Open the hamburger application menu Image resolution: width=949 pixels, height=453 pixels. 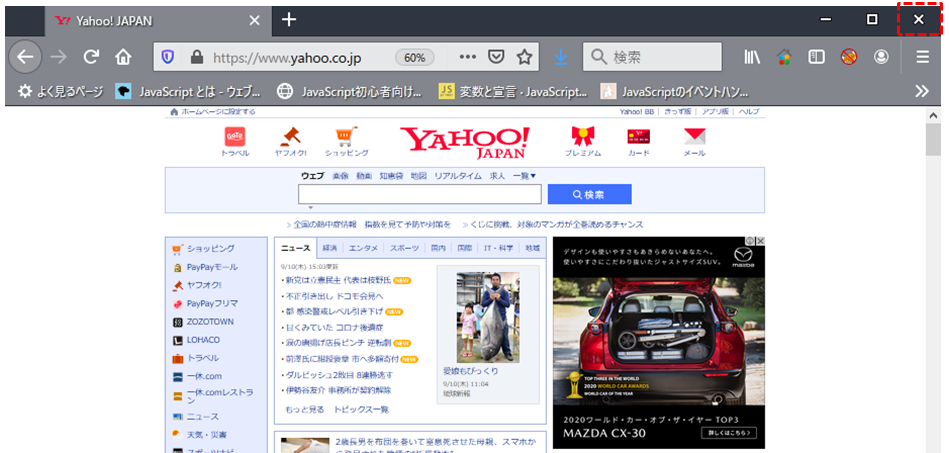(x=922, y=57)
